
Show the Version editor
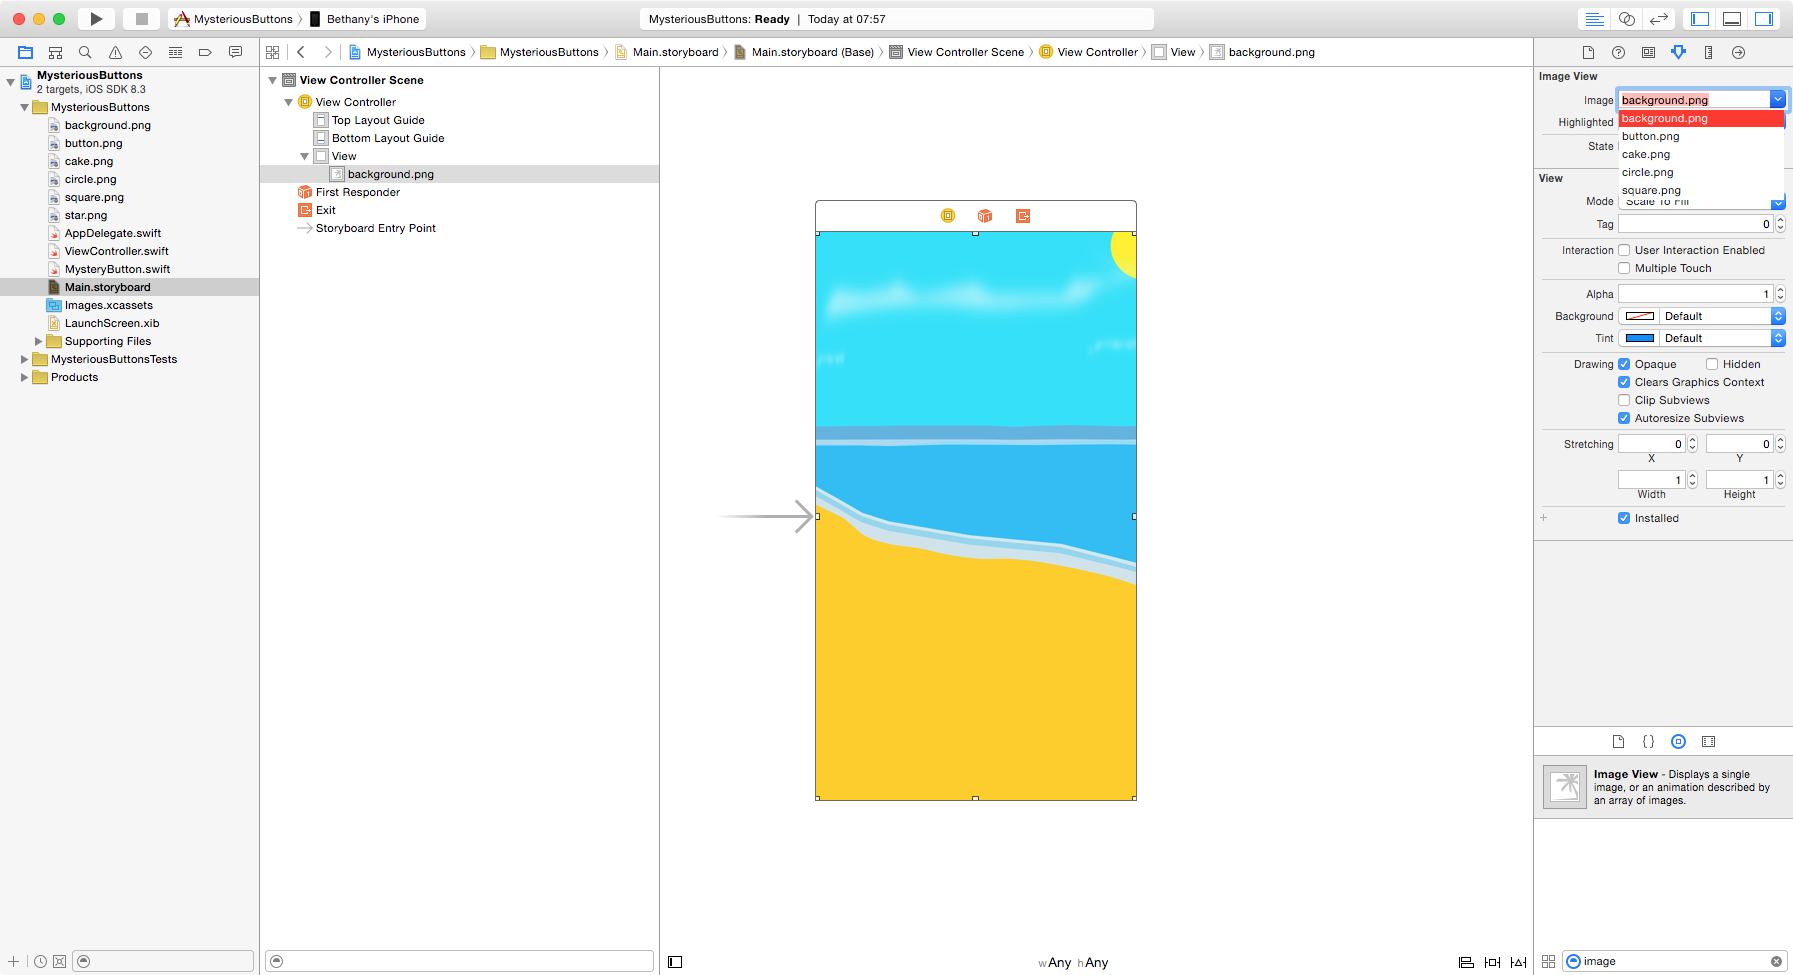point(1659,19)
